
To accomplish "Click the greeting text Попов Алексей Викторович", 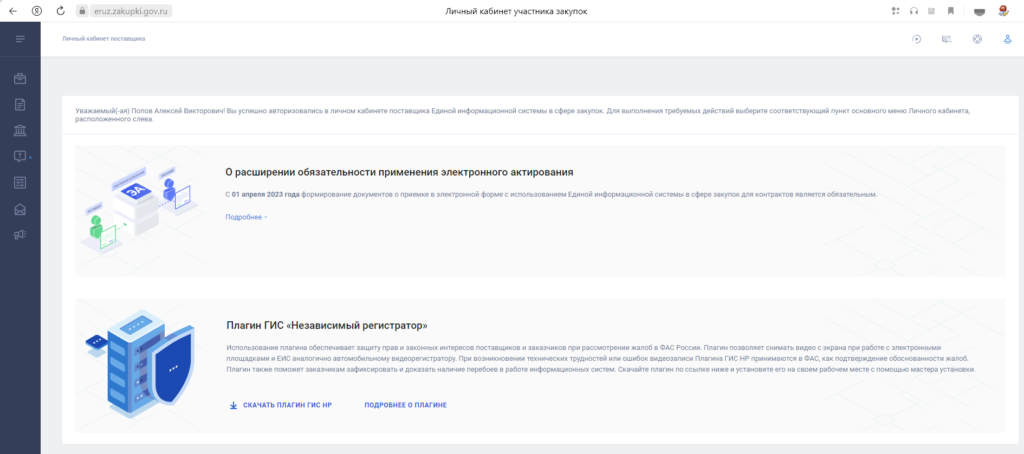I will click(177, 111).
